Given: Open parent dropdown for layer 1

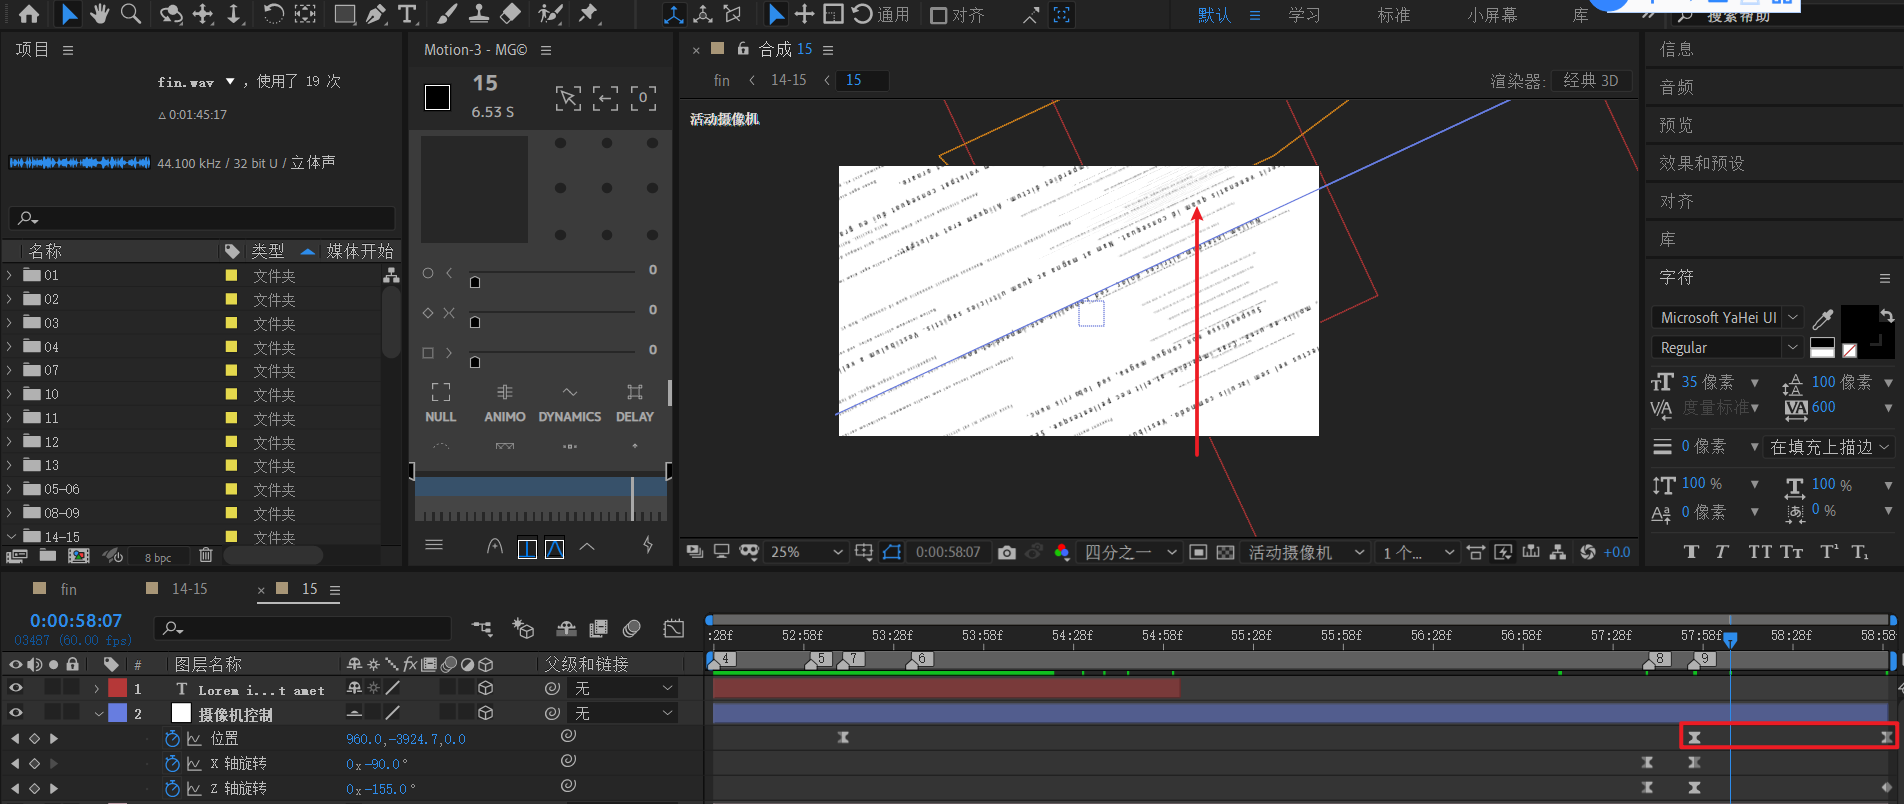Looking at the screenshot, I should 623,688.
